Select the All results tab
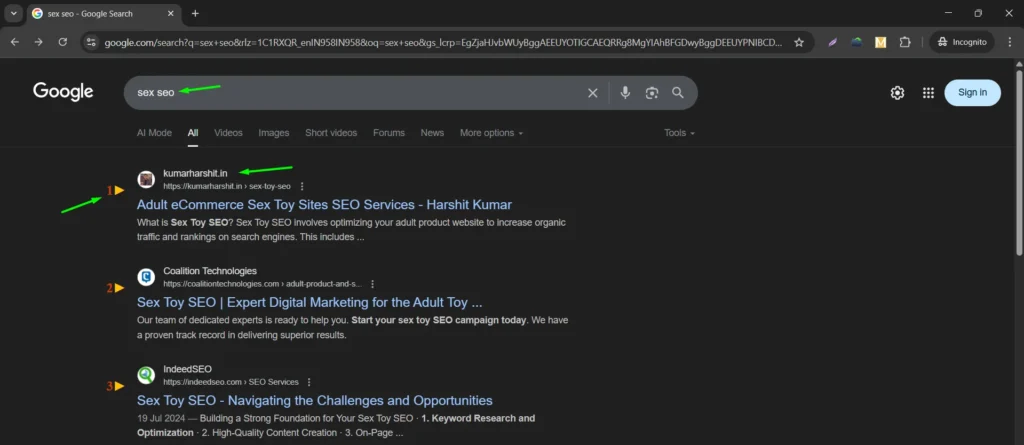 coord(193,133)
